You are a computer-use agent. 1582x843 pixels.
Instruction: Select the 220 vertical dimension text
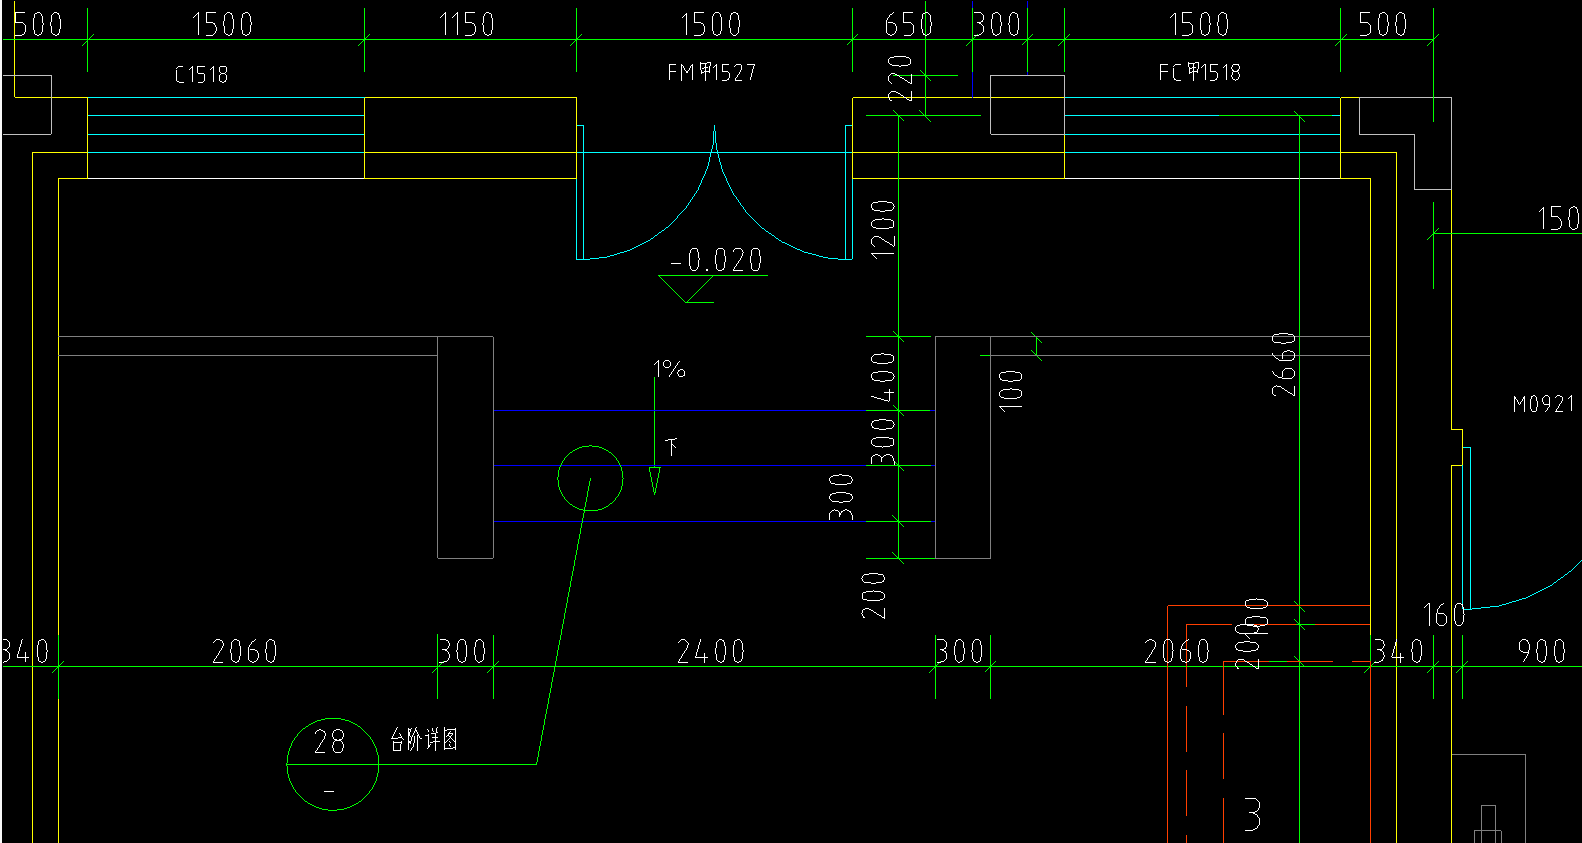click(901, 78)
